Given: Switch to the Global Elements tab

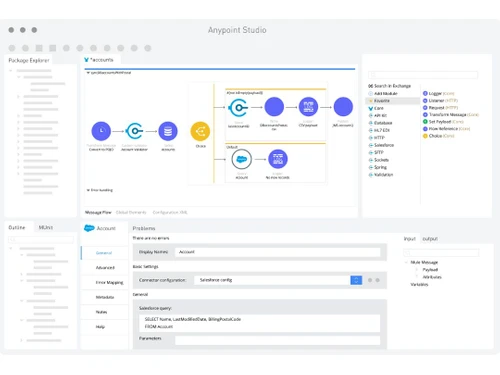Looking at the screenshot, I should [x=131, y=212].
